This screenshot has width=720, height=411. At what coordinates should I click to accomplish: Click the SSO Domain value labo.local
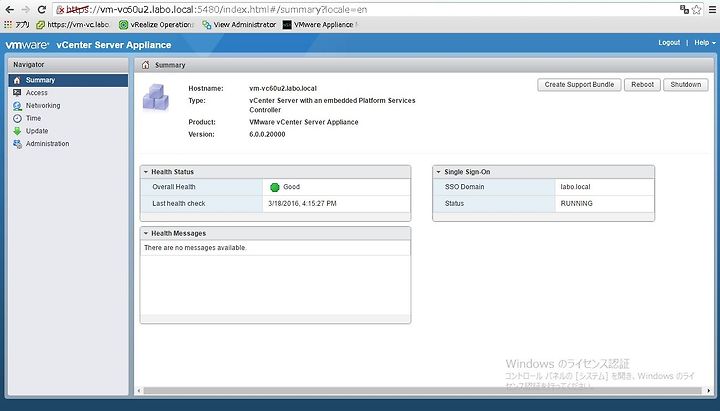point(575,187)
